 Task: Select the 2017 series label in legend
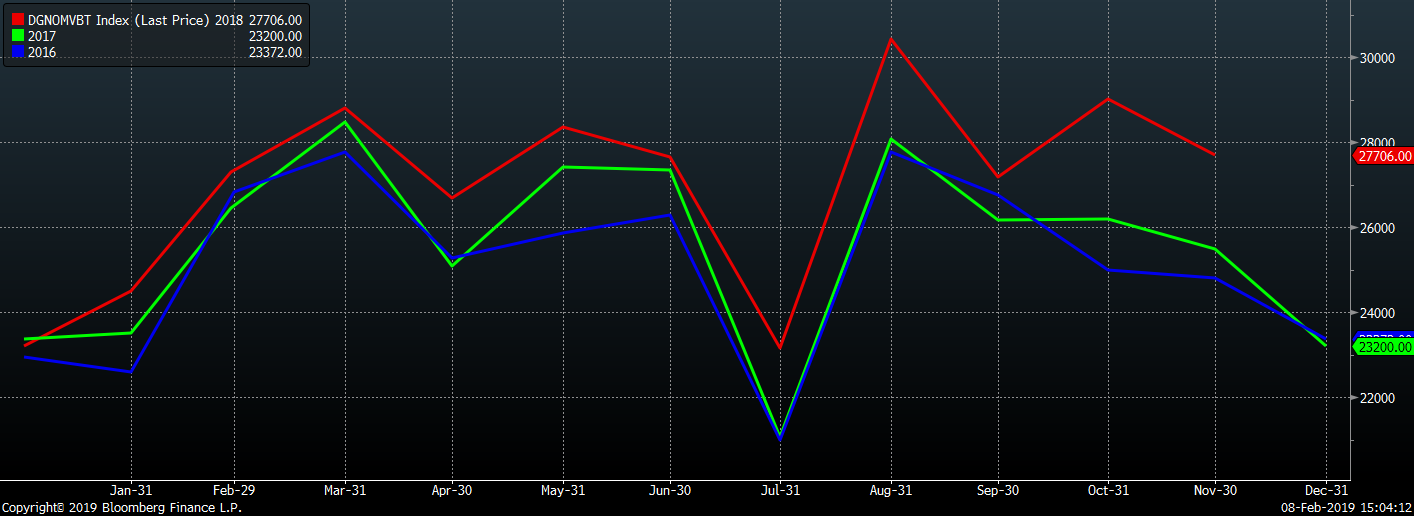coord(43,36)
